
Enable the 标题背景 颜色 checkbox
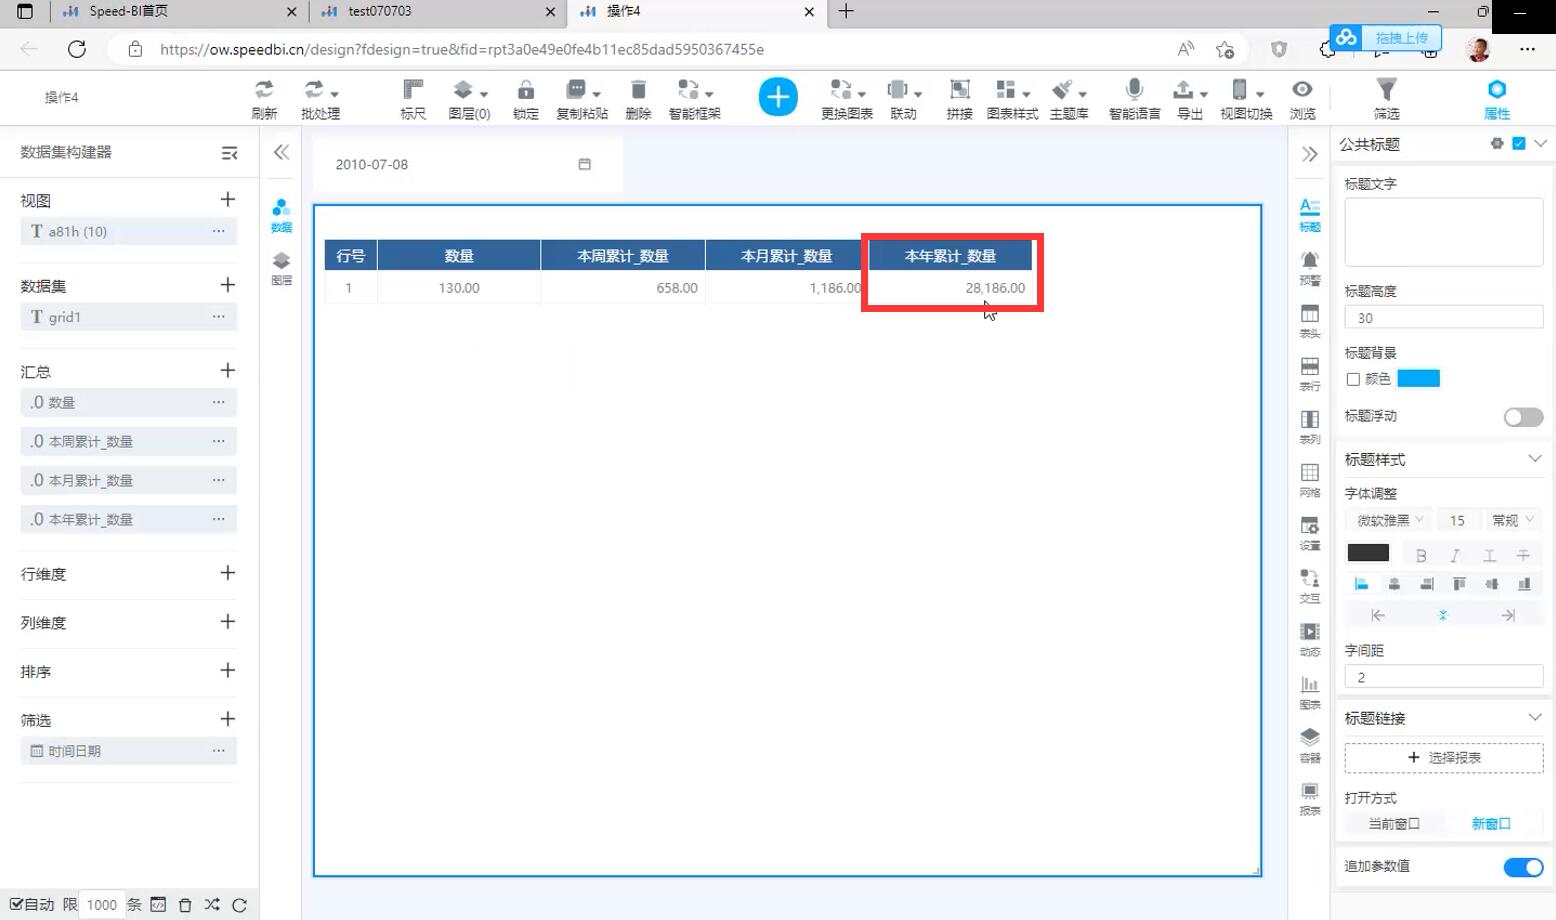[1353, 379]
